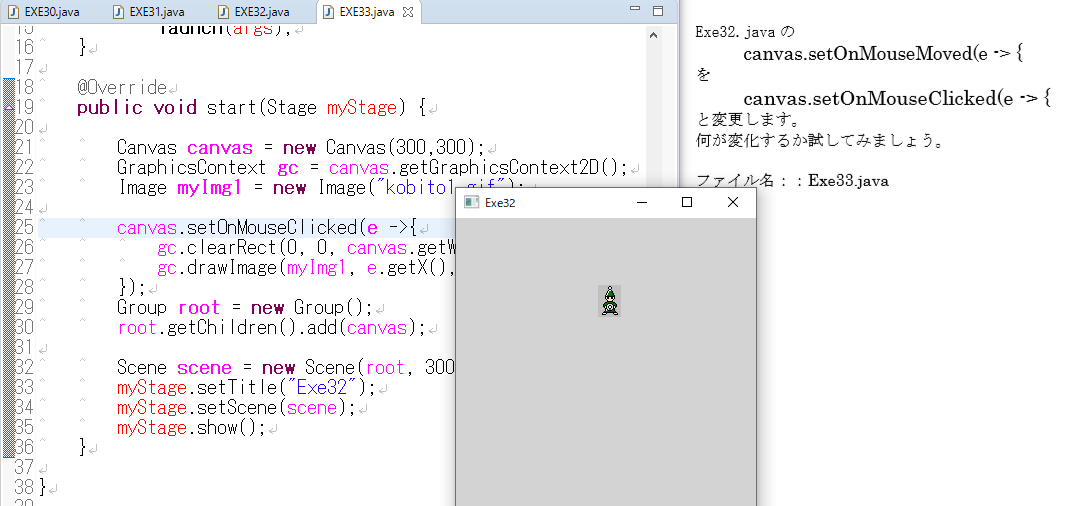Click "gc.clearRect" on line 26
The image size is (1070, 506).
(217, 248)
